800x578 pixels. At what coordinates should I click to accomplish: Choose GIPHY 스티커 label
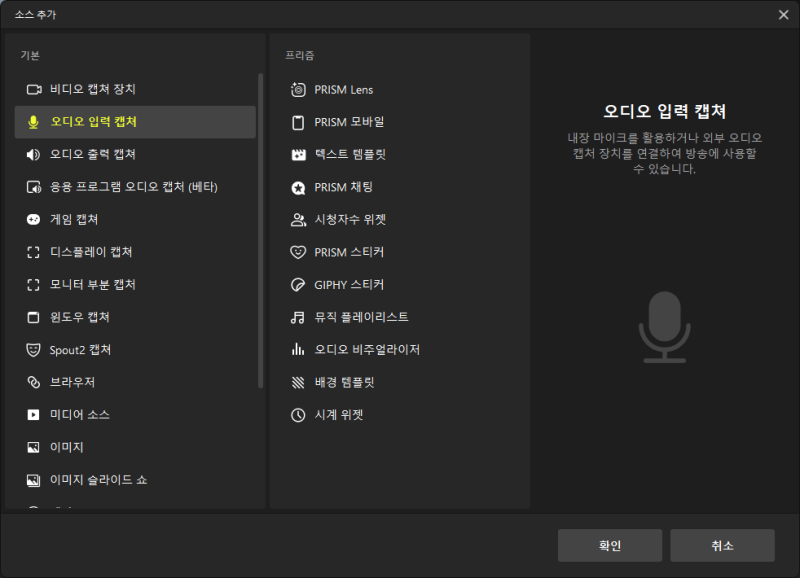click(349, 285)
